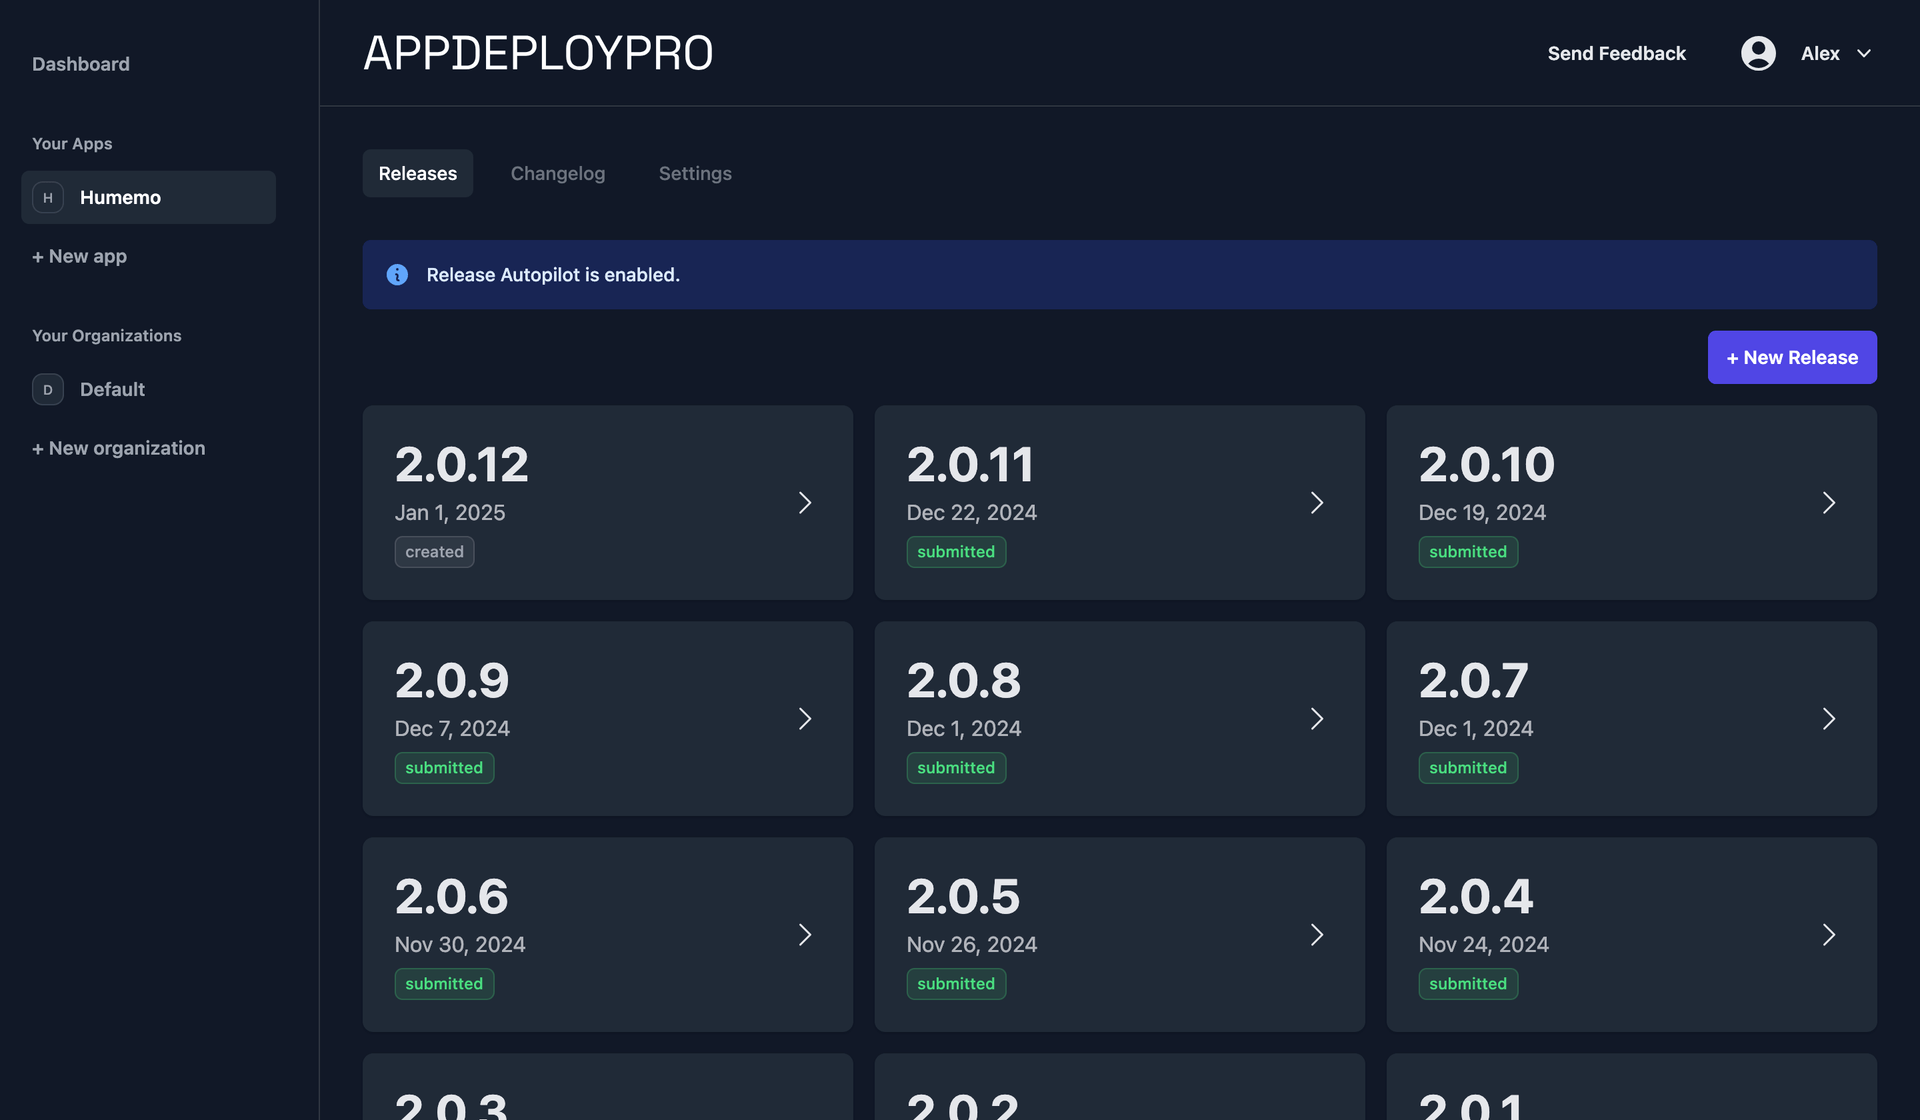Click the created badge on release 2.0.12
Viewport: 1920px width, 1120px height.
tap(434, 551)
